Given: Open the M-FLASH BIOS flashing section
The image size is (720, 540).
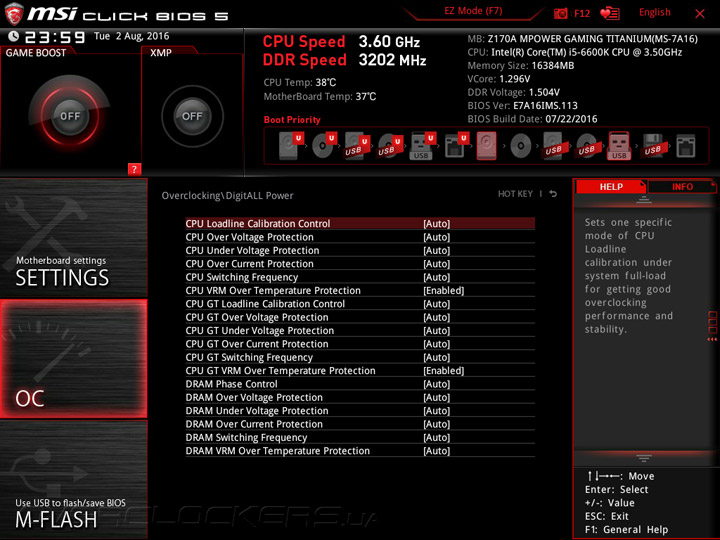Looking at the screenshot, I should coord(73,479).
